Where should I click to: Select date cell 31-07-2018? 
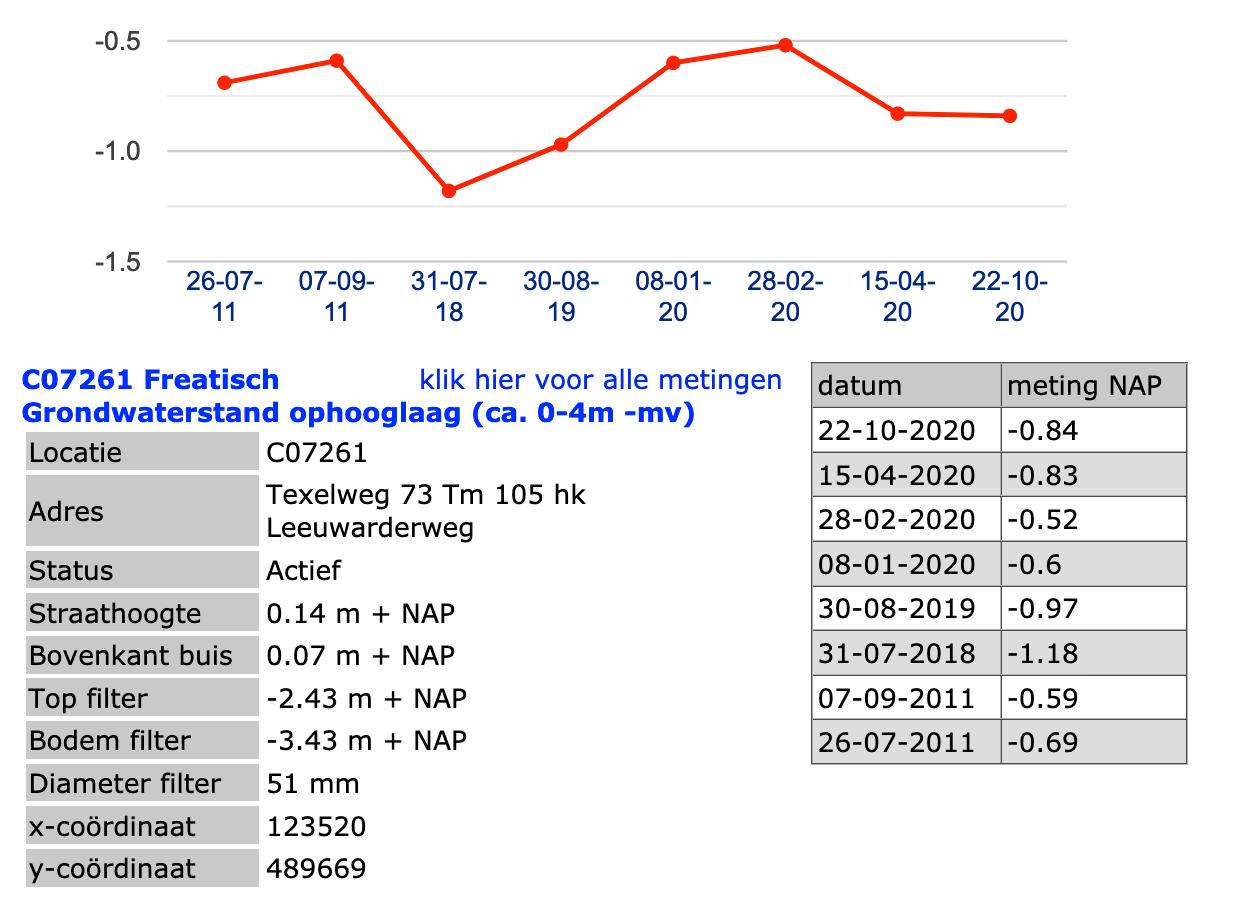907,653
